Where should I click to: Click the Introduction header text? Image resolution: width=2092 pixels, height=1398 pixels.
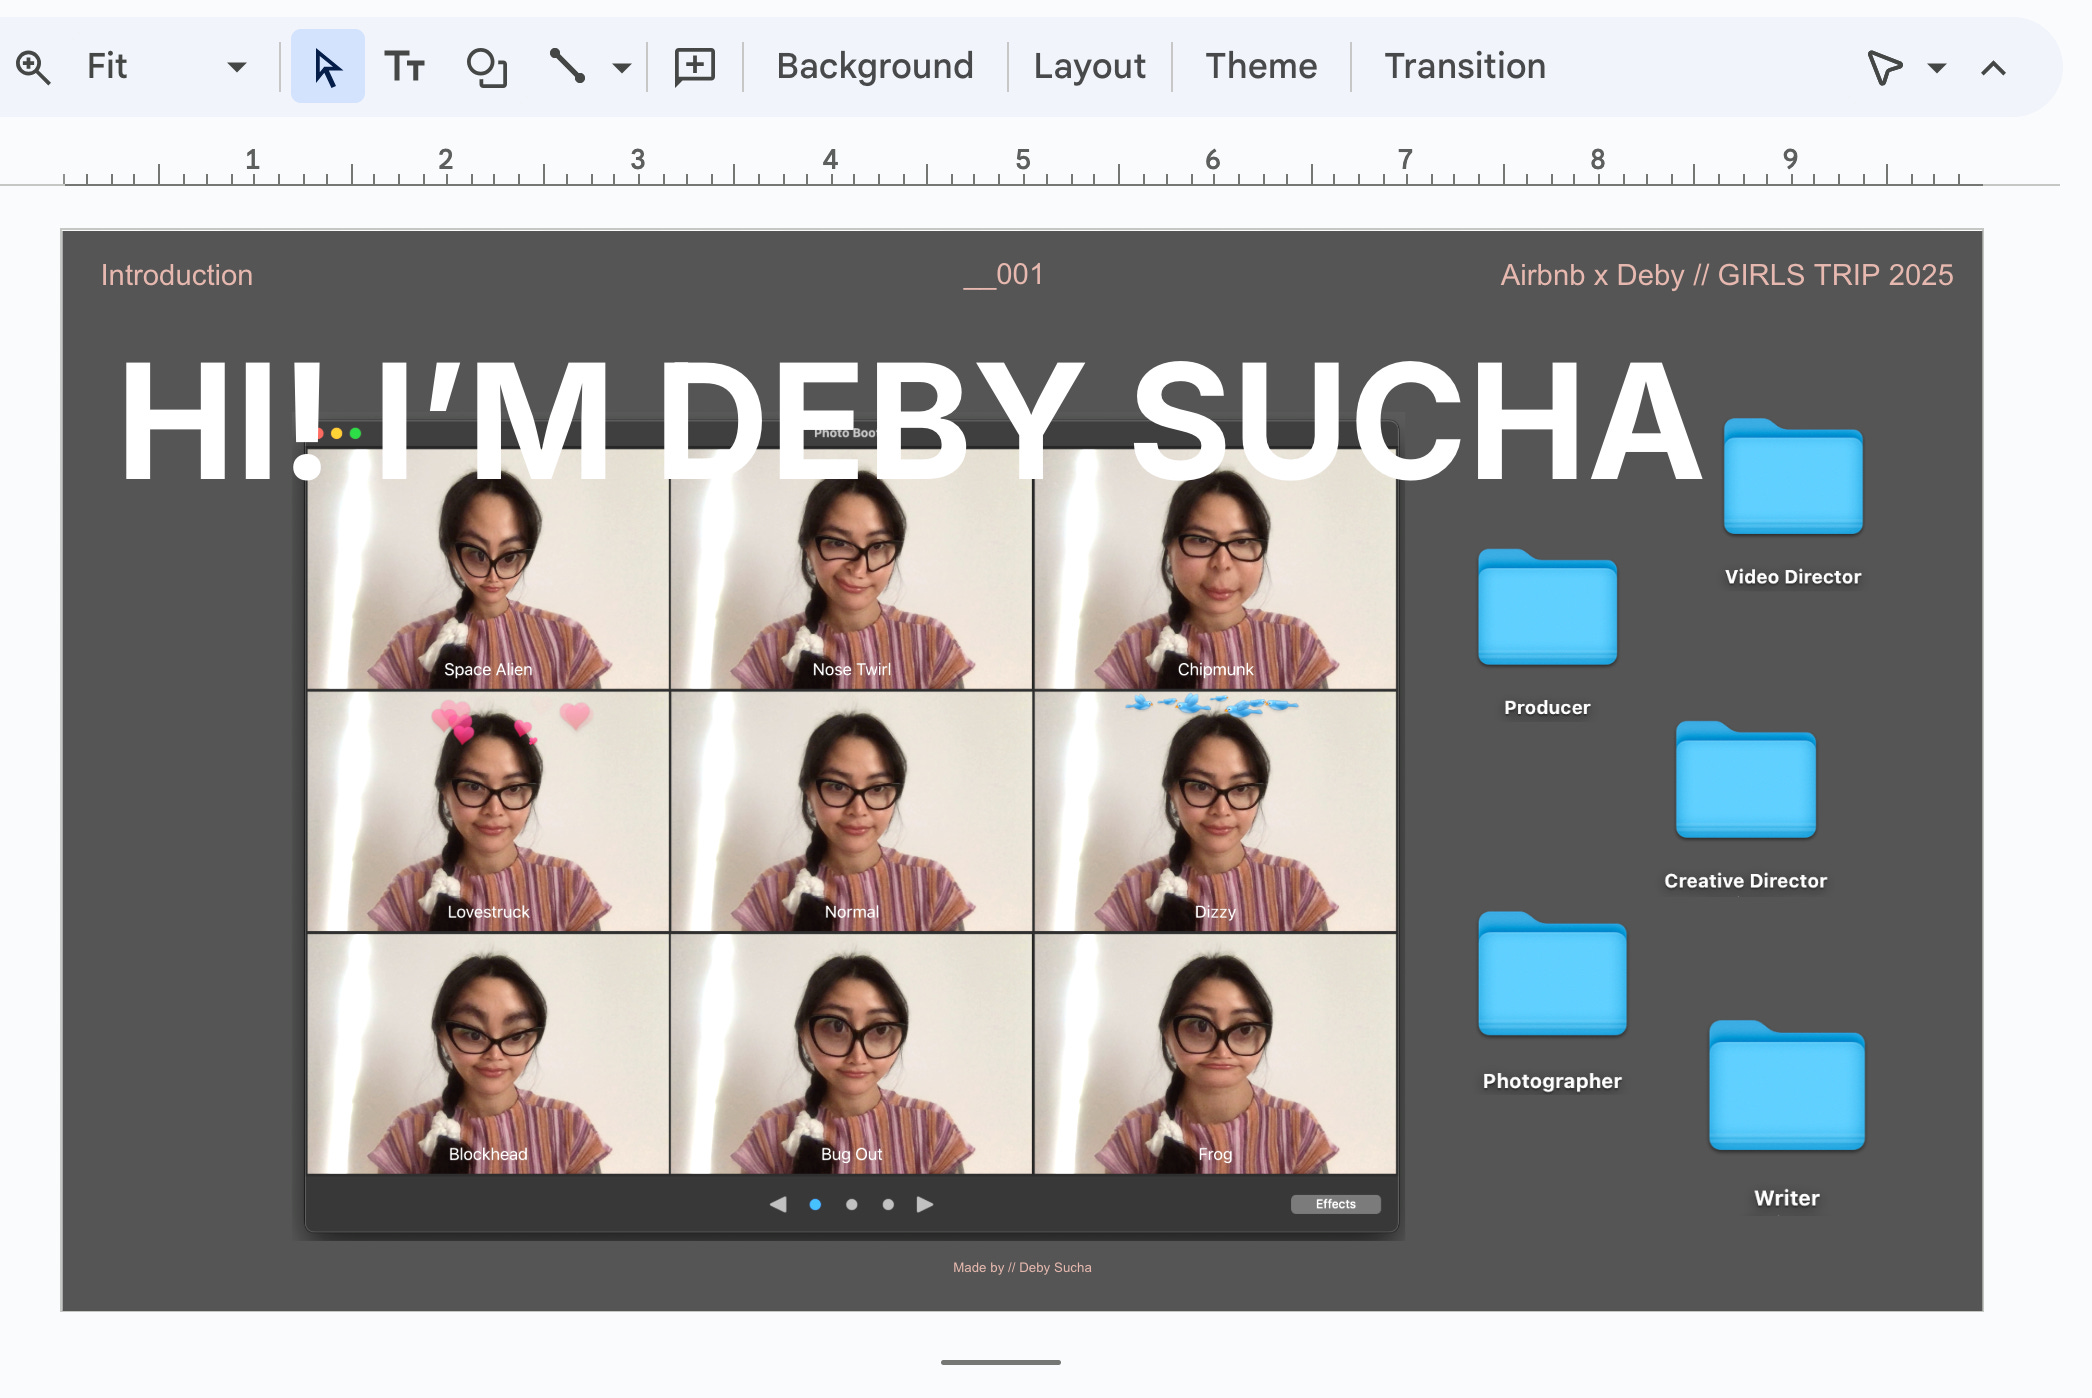point(177,275)
